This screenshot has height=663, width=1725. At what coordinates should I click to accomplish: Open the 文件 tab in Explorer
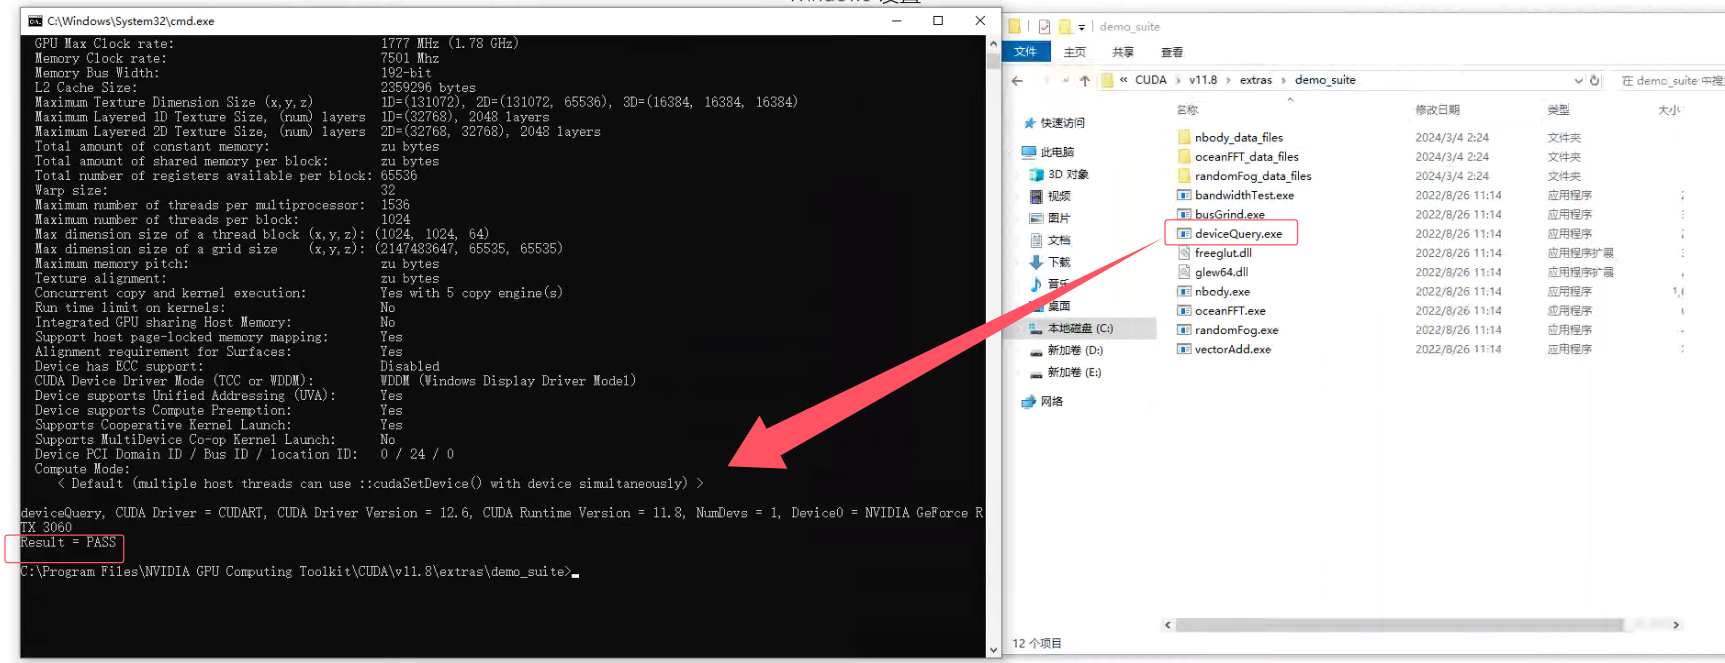pos(1026,52)
